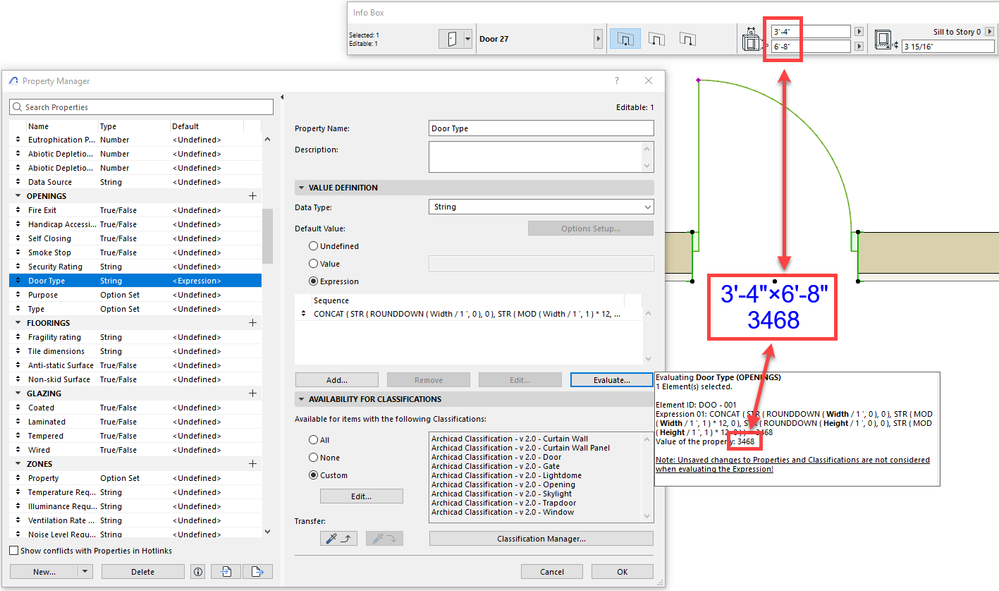
Task: Click the Delete property button
Action: [x=143, y=572]
